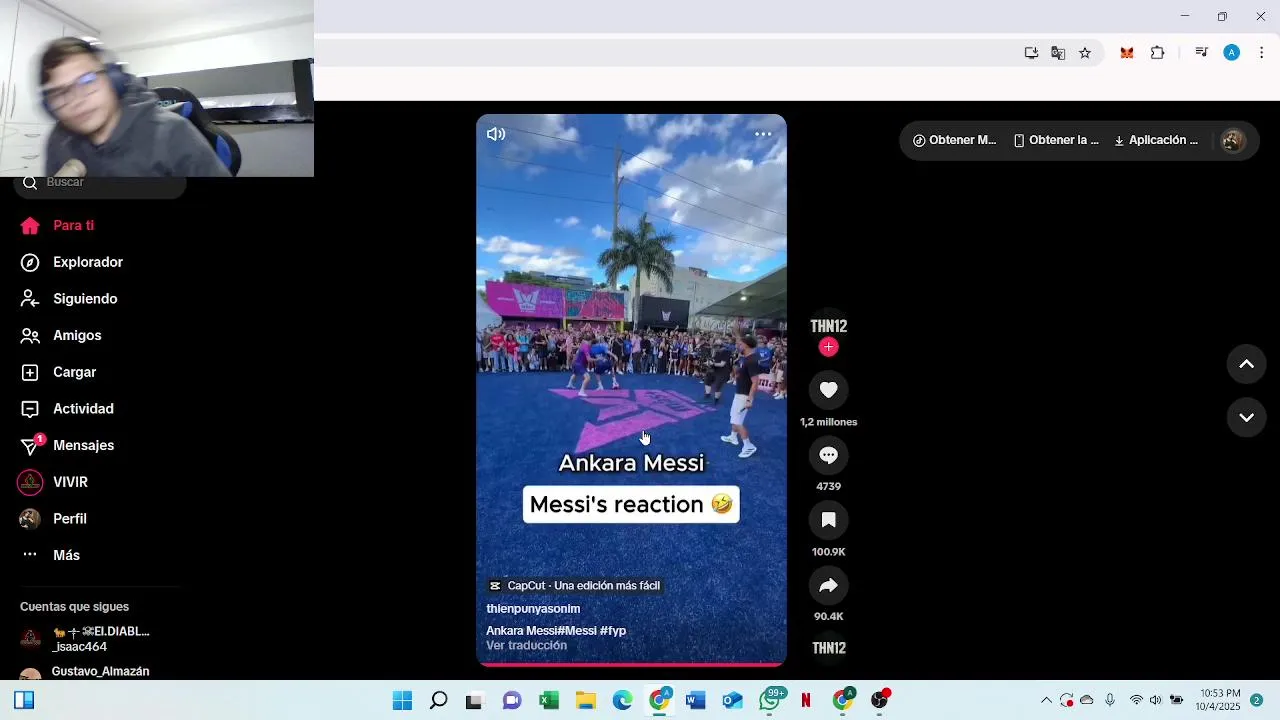The width and height of the screenshot is (1280, 720).
Task: Open Excel from taskbar
Action: (549, 700)
